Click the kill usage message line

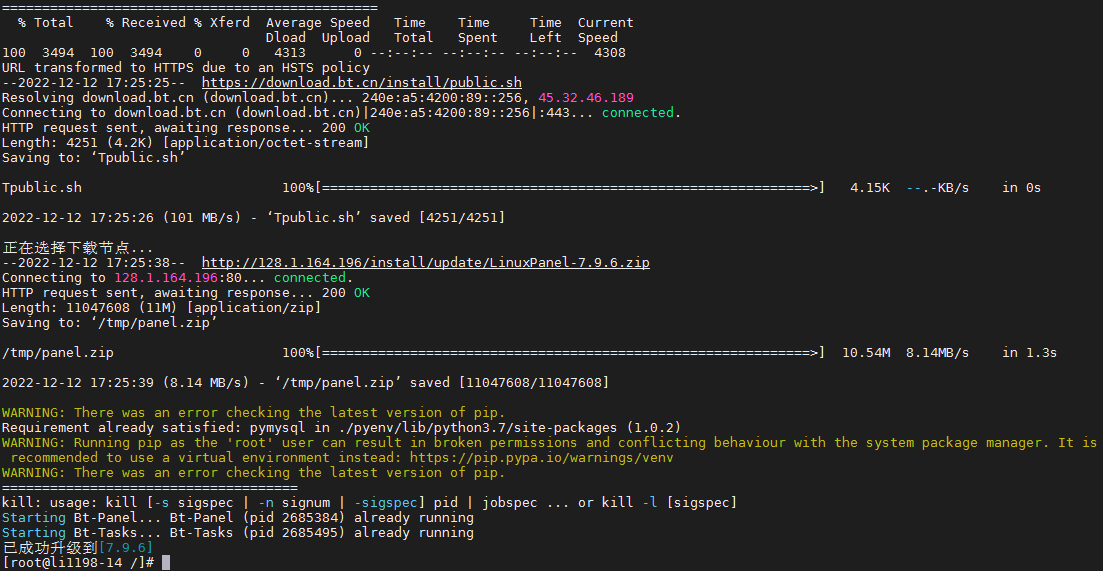369,503
